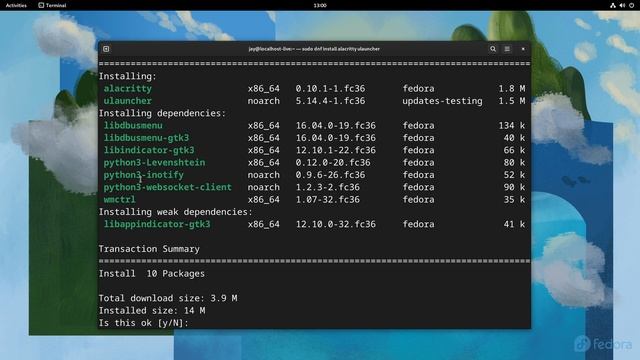
Task: Click python3-websocket-client package name
Action: point(167,187)
